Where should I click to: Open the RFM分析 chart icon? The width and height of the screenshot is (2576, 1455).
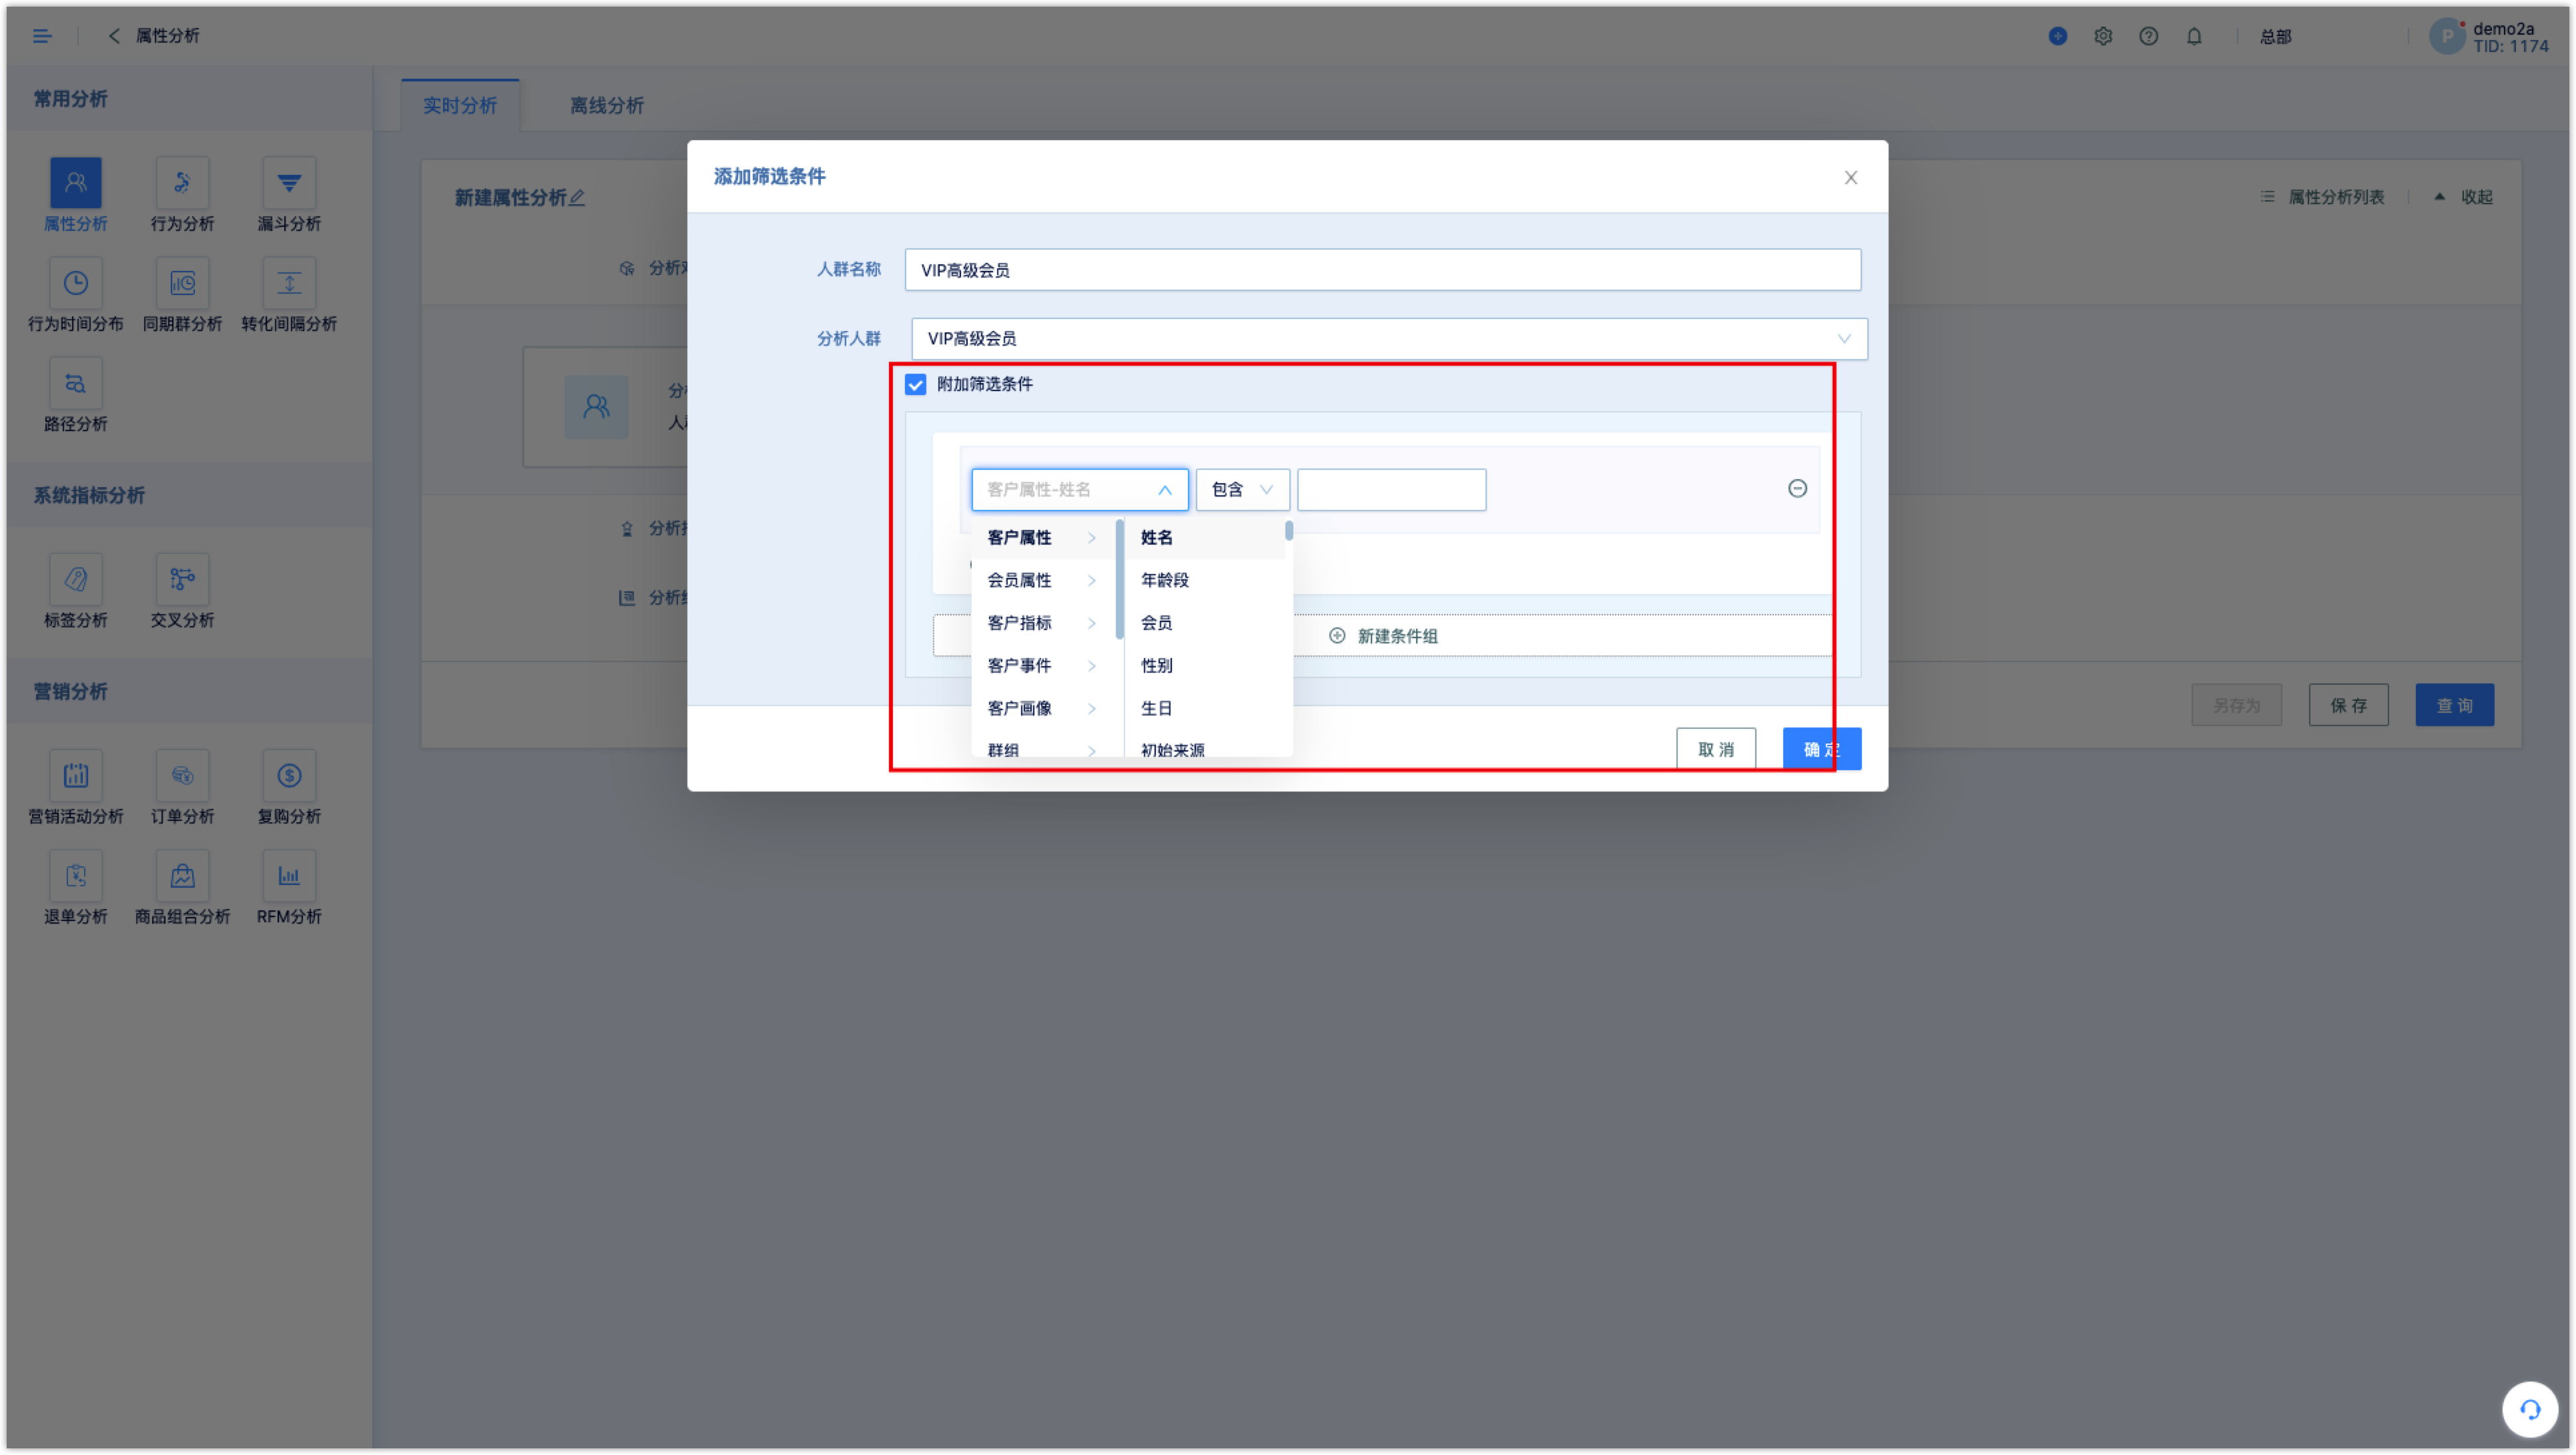tap(289, 876)
